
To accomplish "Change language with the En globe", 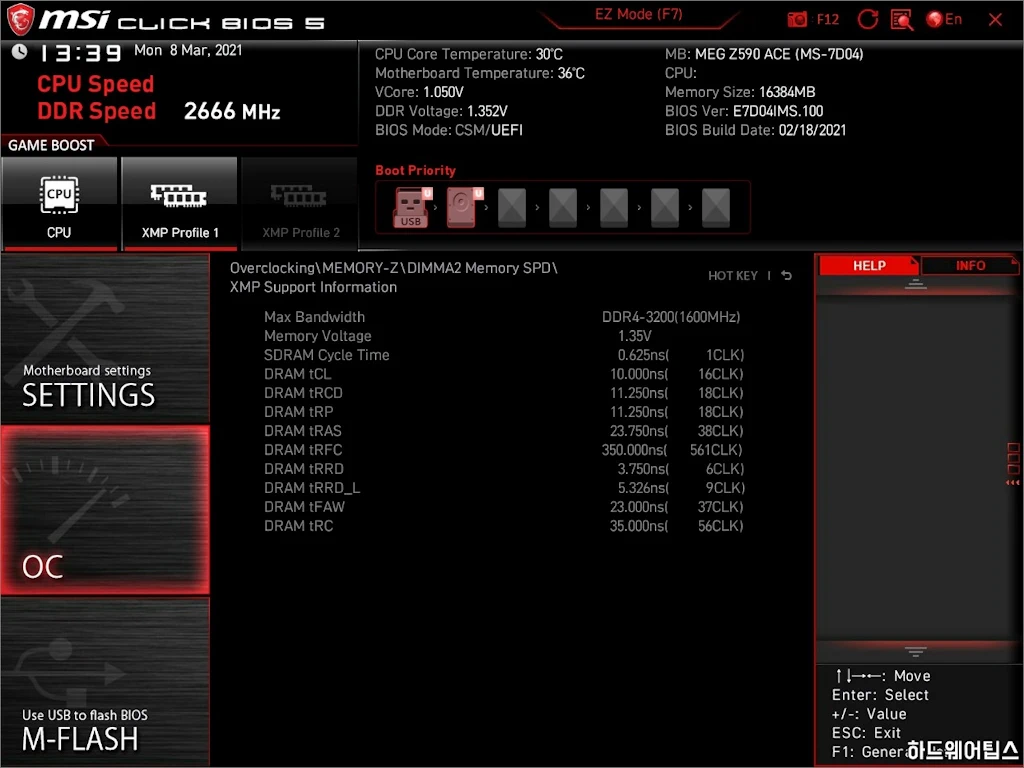I will click(x=944, y=20).
